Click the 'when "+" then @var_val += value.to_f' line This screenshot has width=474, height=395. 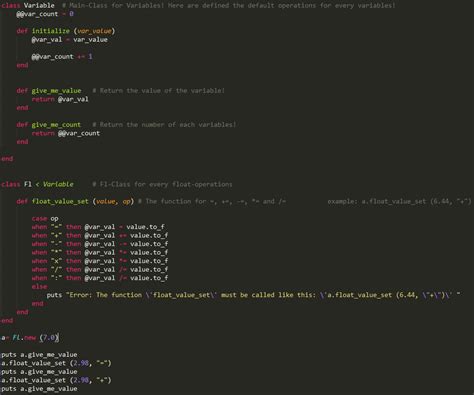(100, 236)
